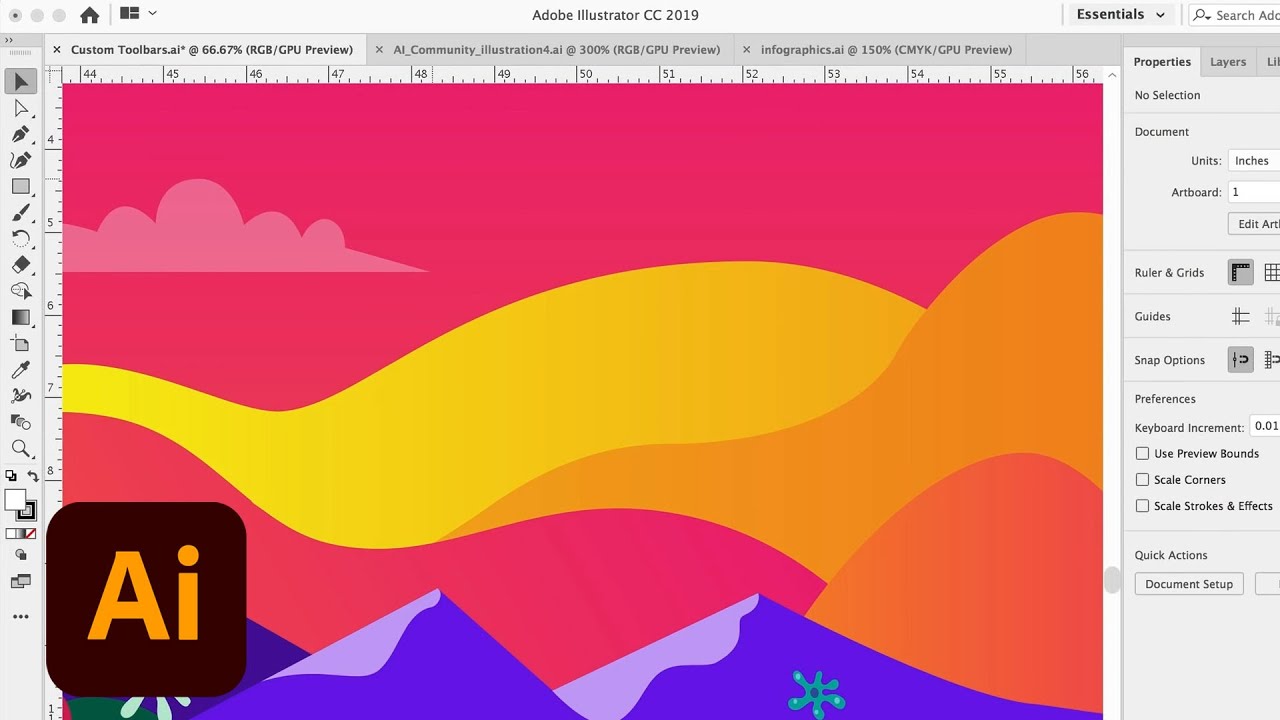The width and height of the screenshot is (1280, 720).
Task: Toggle Guides visibility button
Action: [1240, 316]
